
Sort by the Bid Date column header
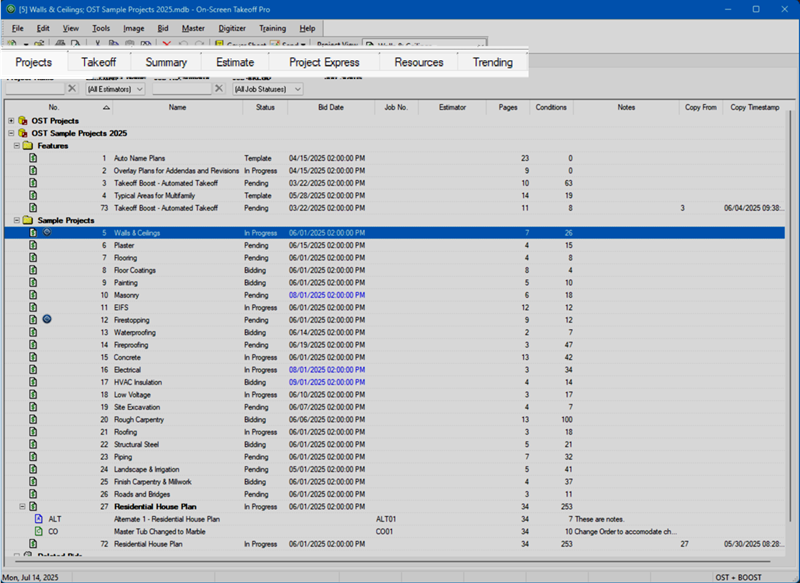(331, 107)
